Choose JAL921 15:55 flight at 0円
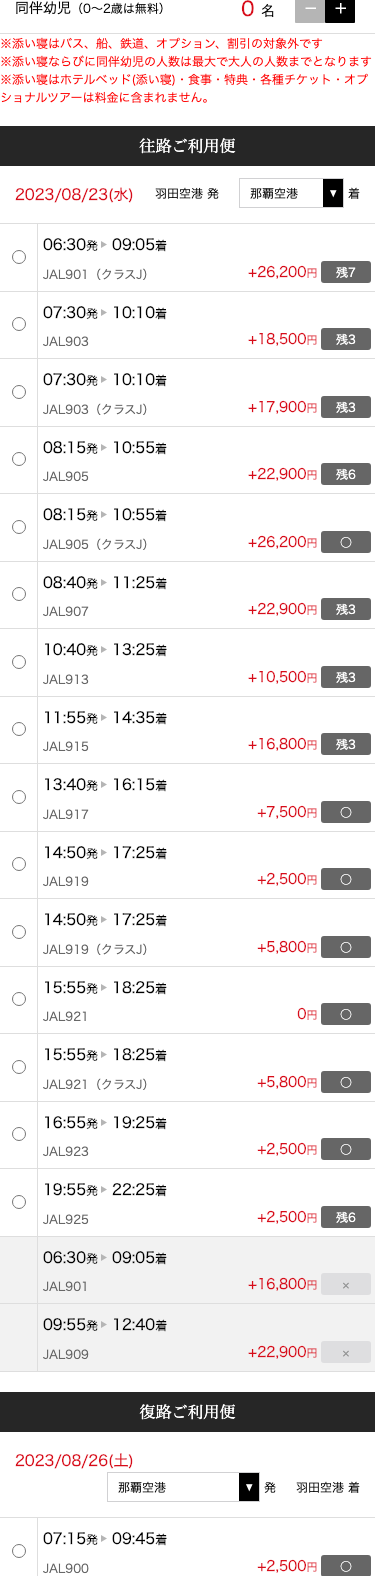Image resolution: width=375 pixels, height=1576 pixels. (19, 999)
